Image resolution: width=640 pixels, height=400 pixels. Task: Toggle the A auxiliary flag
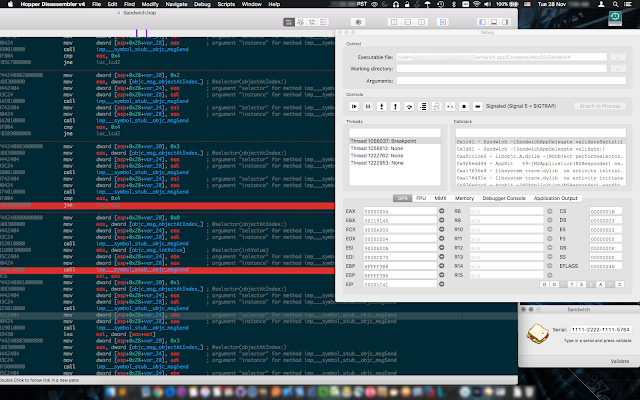pyautogui.click(x=600, y=284)
